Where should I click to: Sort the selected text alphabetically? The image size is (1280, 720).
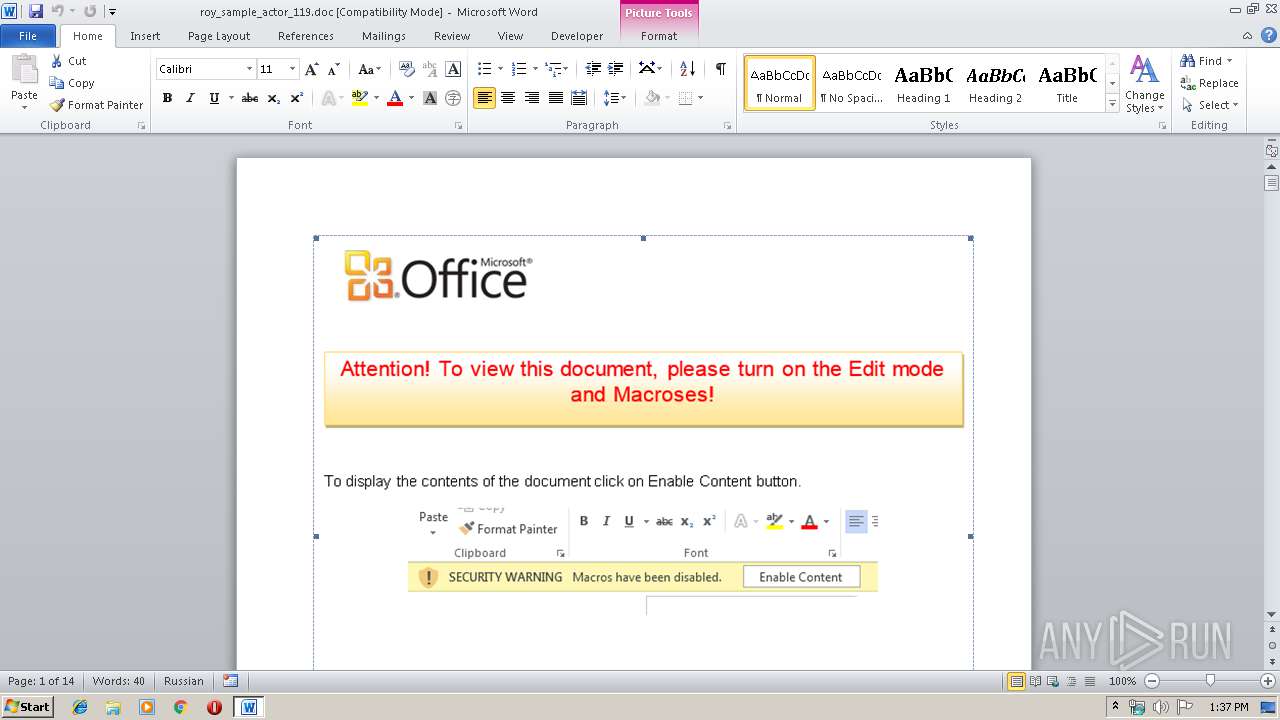[x=687, y=69]
